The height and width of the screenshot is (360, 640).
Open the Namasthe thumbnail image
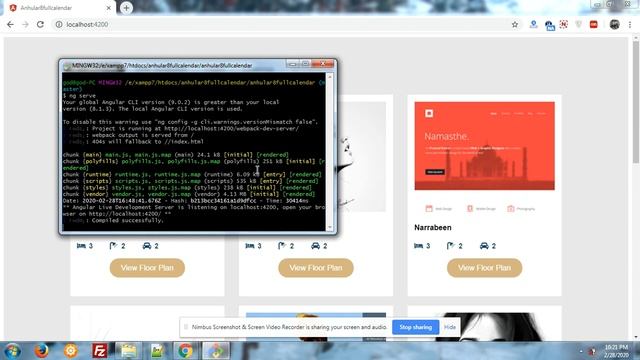[484, 146]
